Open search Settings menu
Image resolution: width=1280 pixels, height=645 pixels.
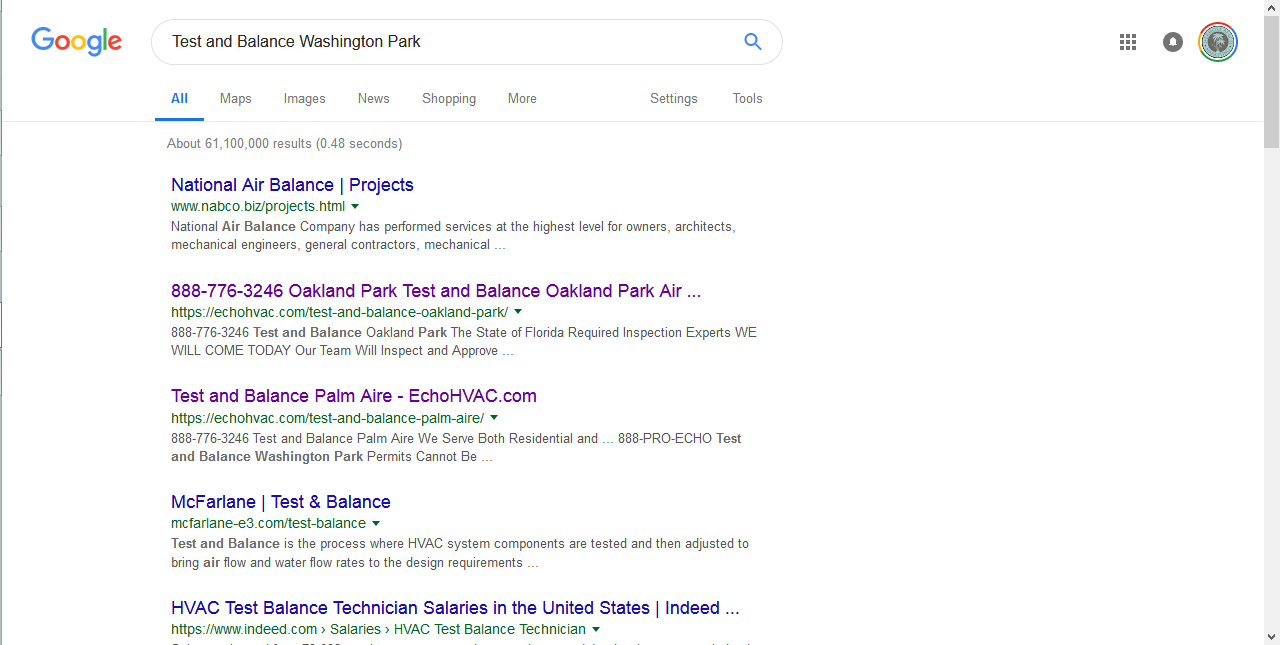(673, 99)
